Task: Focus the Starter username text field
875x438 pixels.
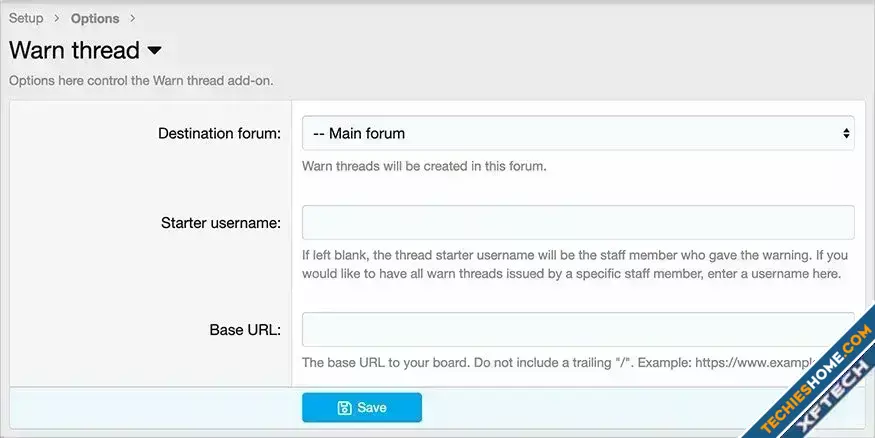Action: 578,222
